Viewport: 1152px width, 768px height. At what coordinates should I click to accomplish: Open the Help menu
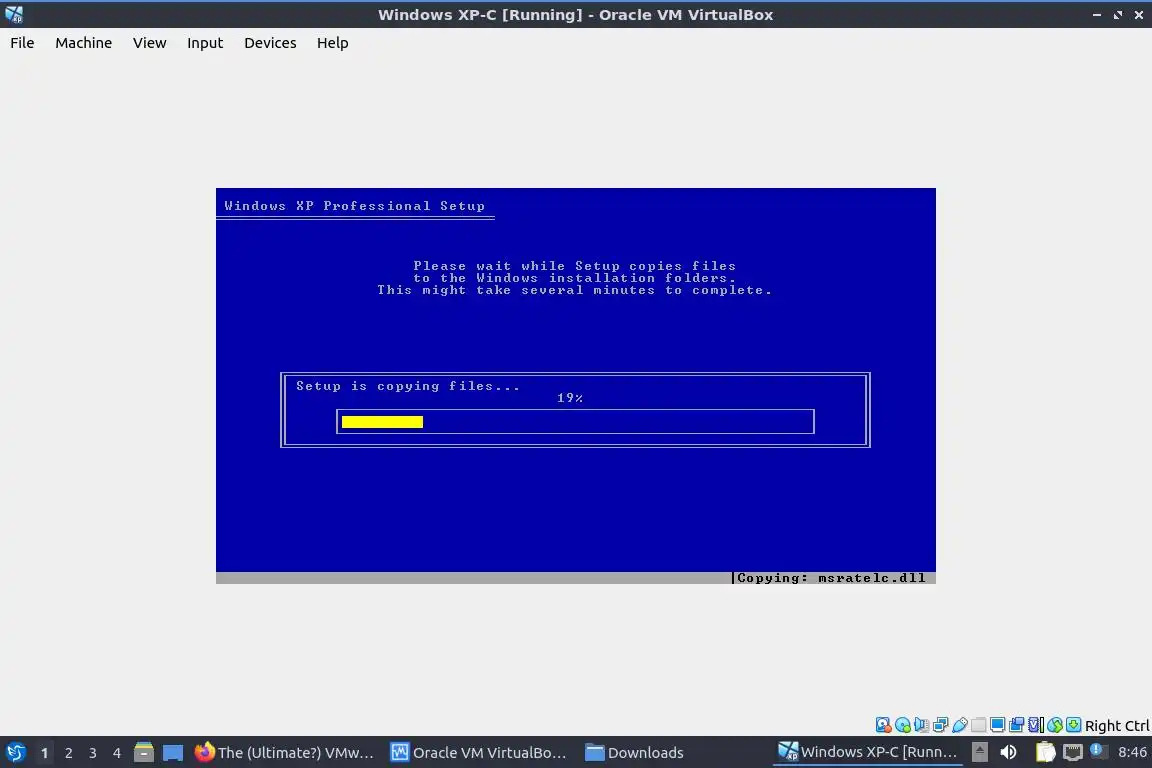tap(333, 43)
